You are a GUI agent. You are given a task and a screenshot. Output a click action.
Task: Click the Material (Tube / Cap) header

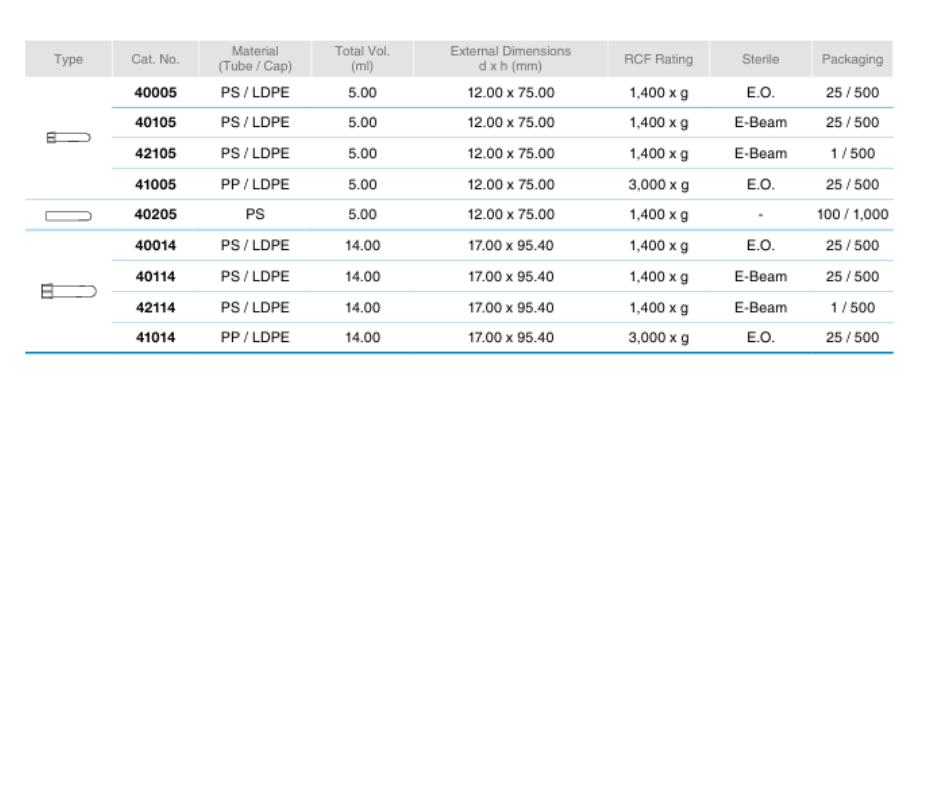tap(255, 59)
